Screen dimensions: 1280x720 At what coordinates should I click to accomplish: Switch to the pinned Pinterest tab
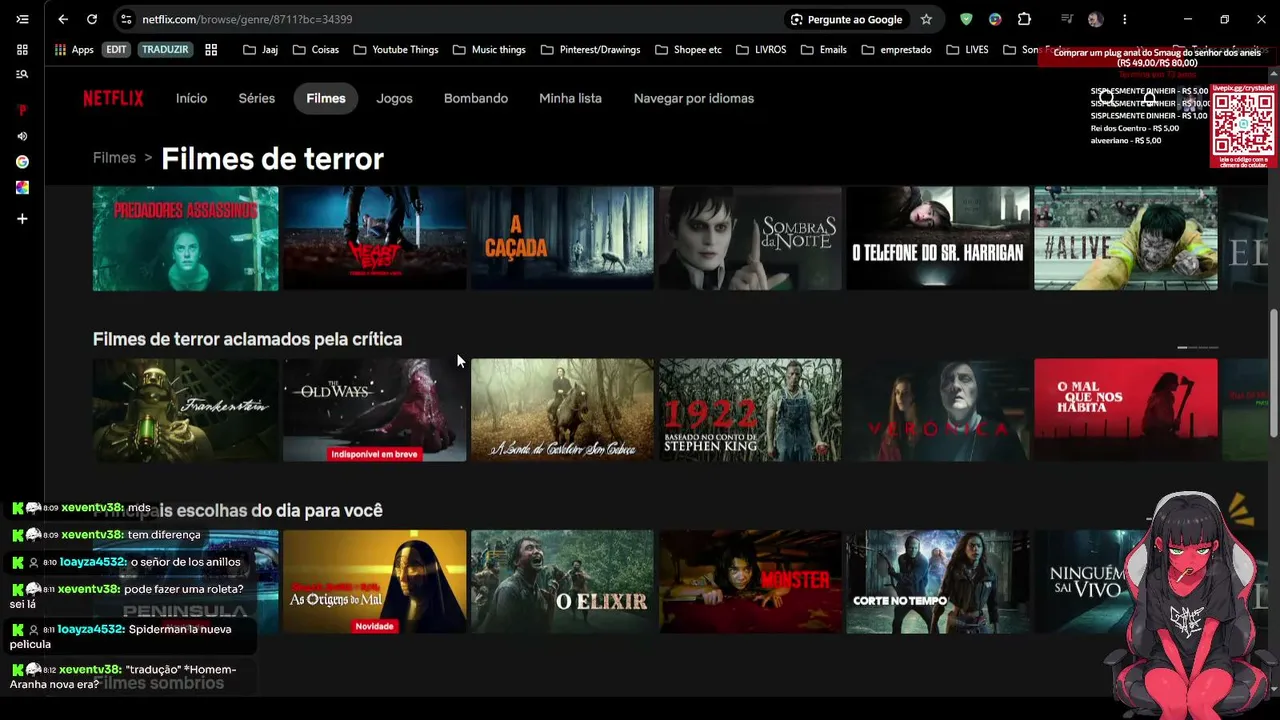[22, 110]
